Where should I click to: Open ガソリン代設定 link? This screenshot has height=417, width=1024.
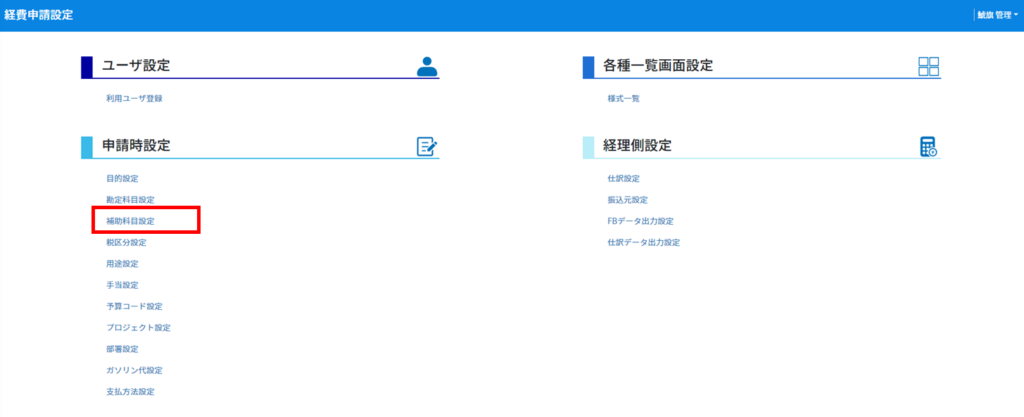tap(134, 370)
